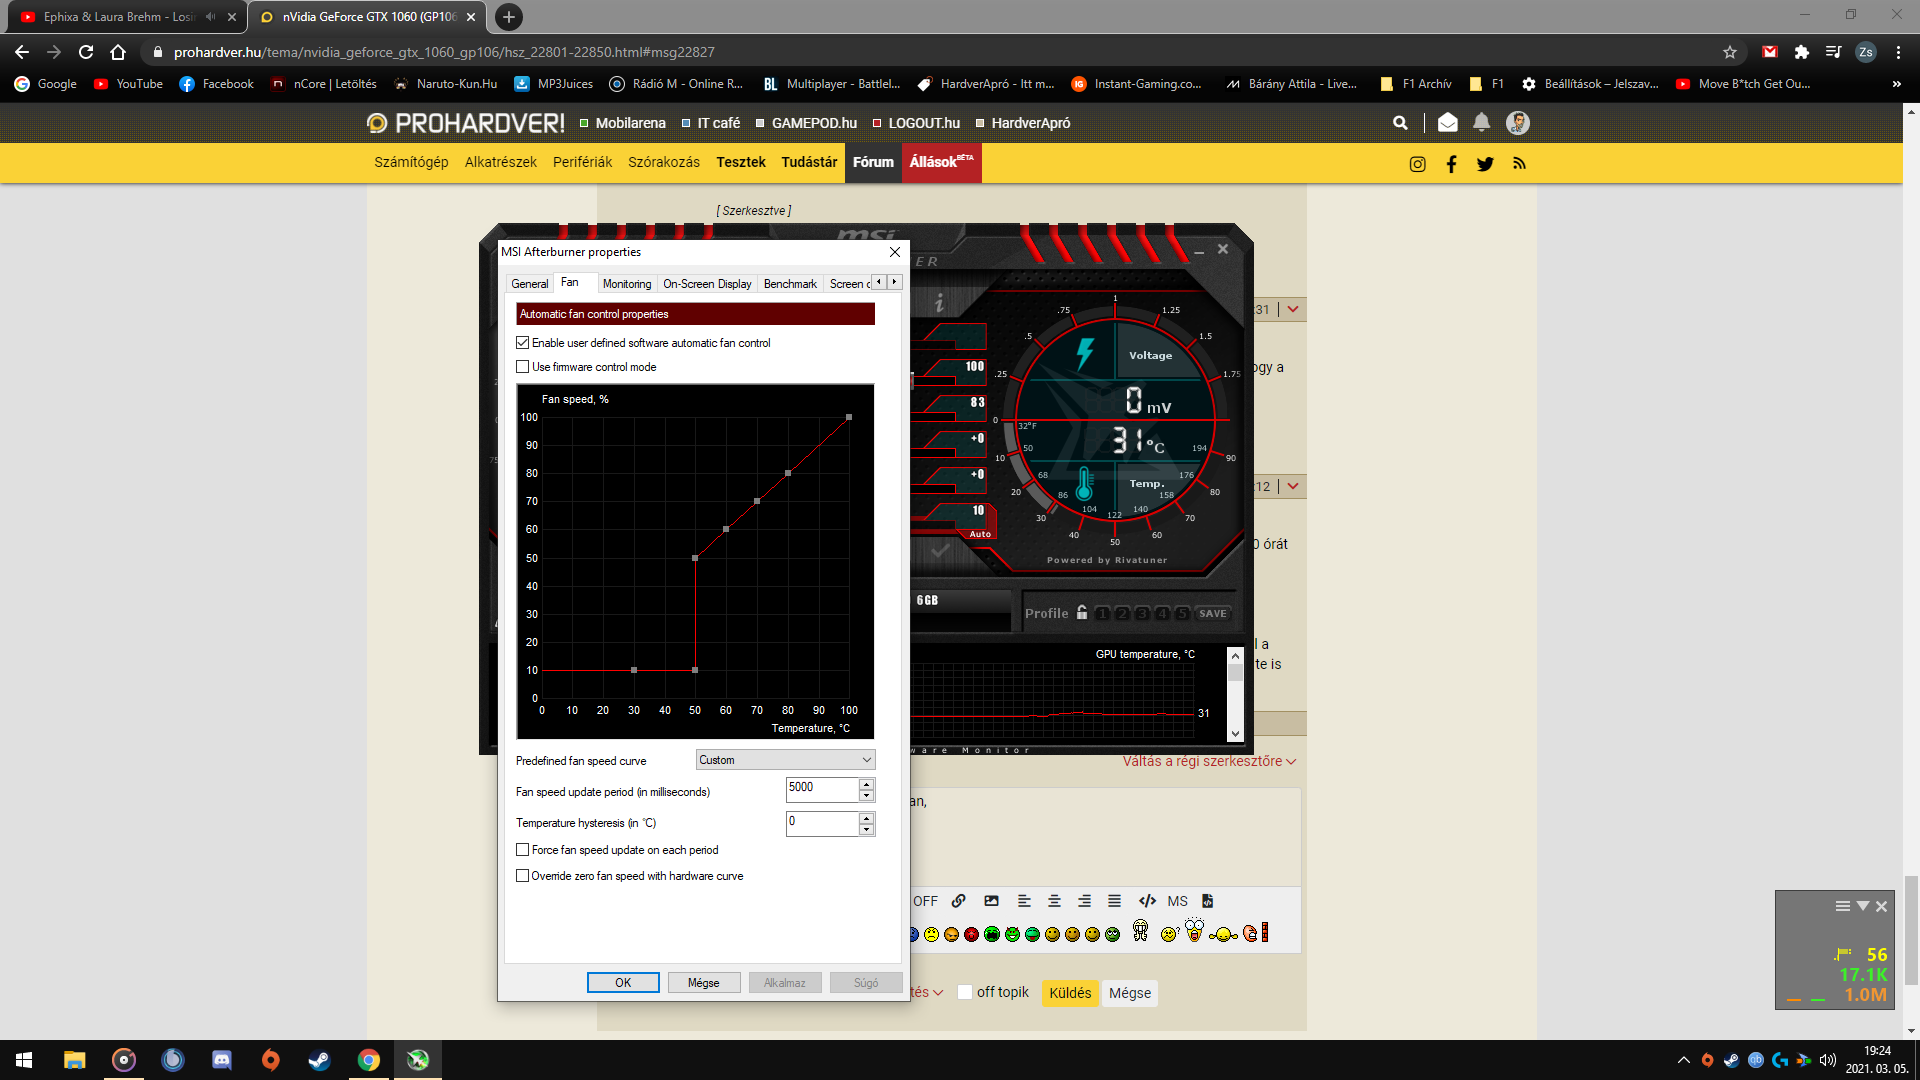This screenshot has width=1920, height=1080.
Task: Open site search with the magnifier icon
Action: (1400, 123)
